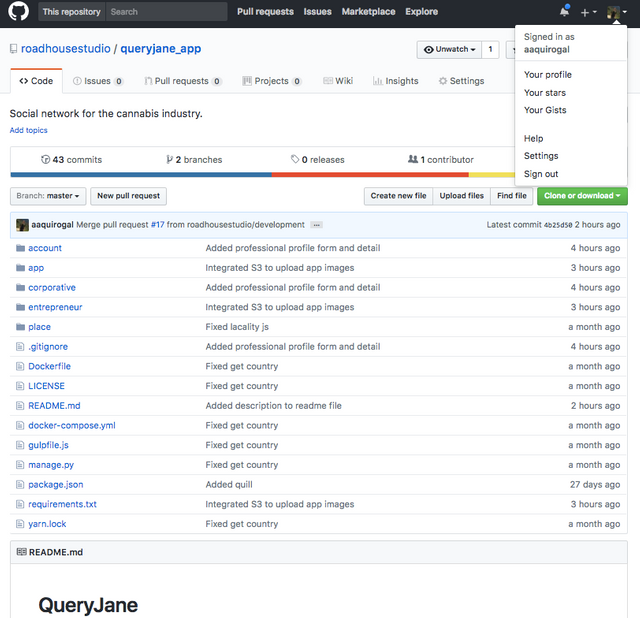The width and height of the screenshot is (640, 618).
Task: Select Sign out in user menu
Action: (x=541, y=174)
